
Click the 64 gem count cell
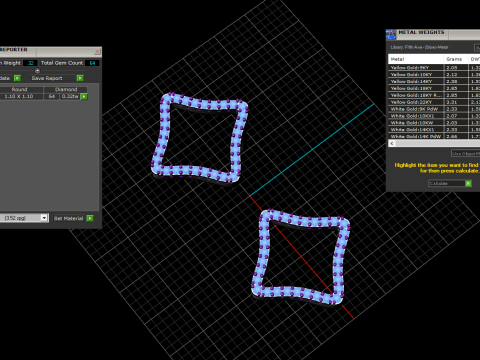click(x=52, y=96)
